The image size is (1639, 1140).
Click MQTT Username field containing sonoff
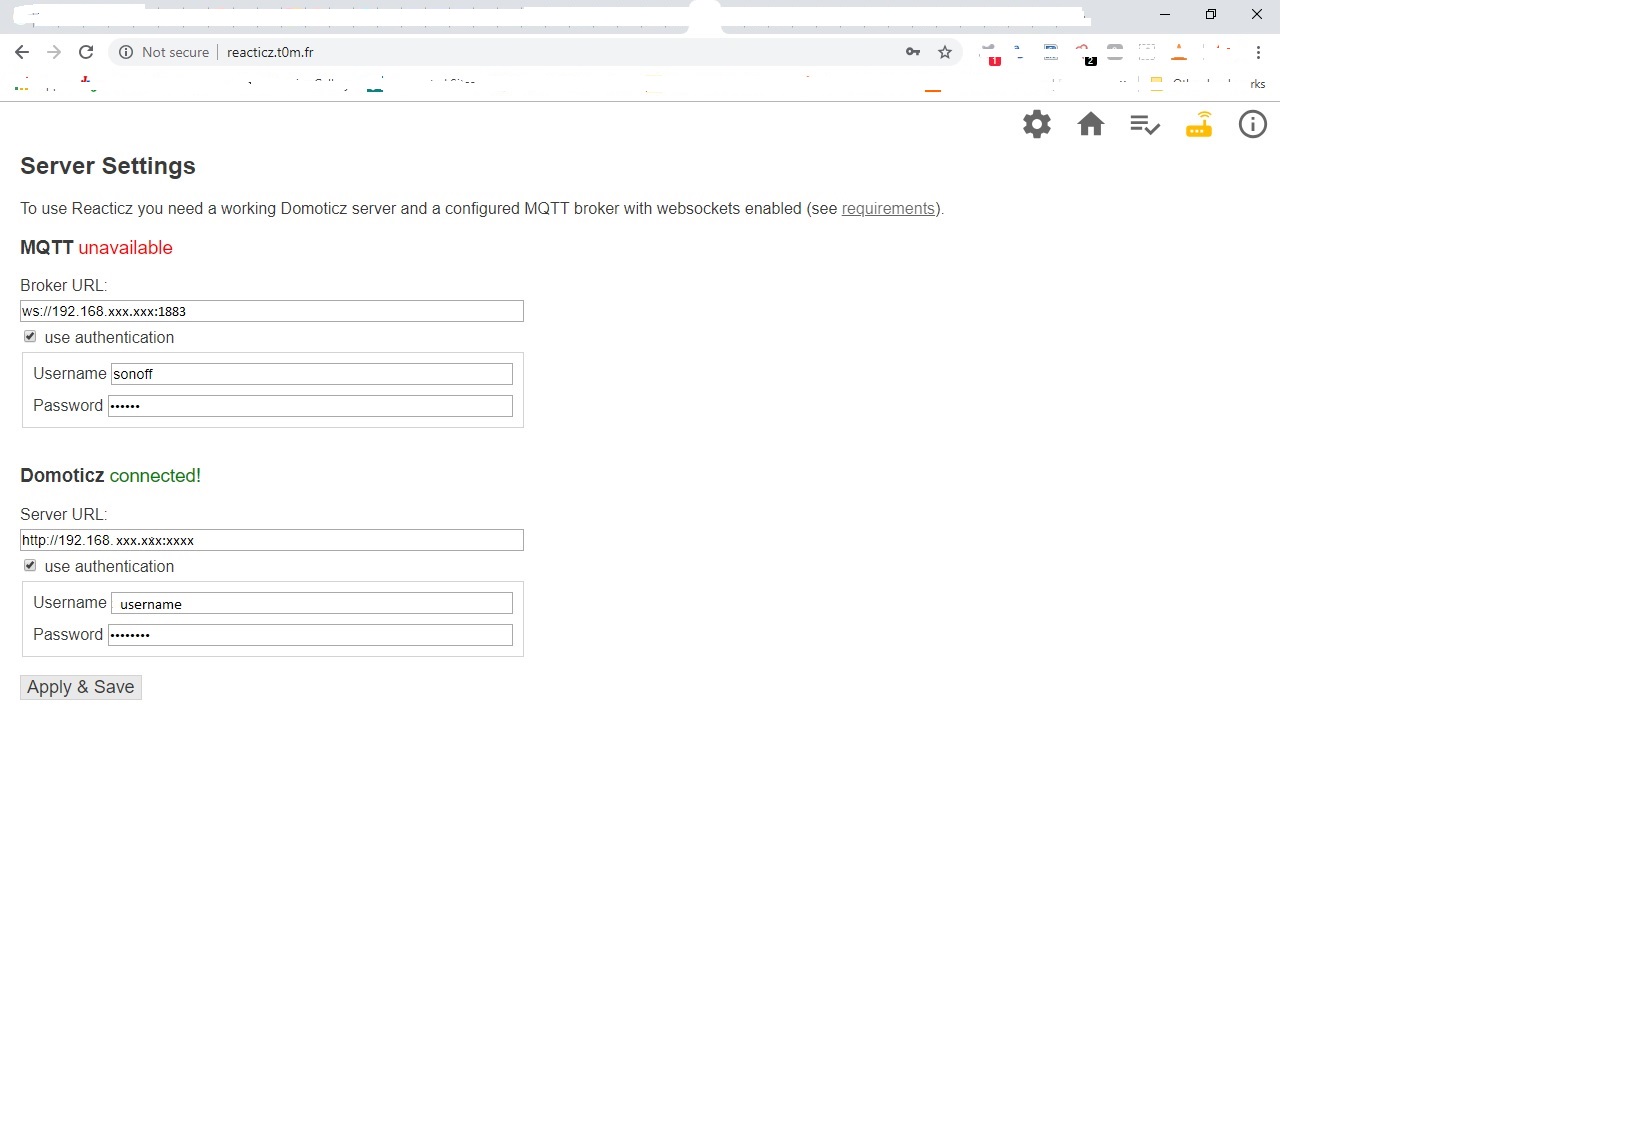pos(312,374)
